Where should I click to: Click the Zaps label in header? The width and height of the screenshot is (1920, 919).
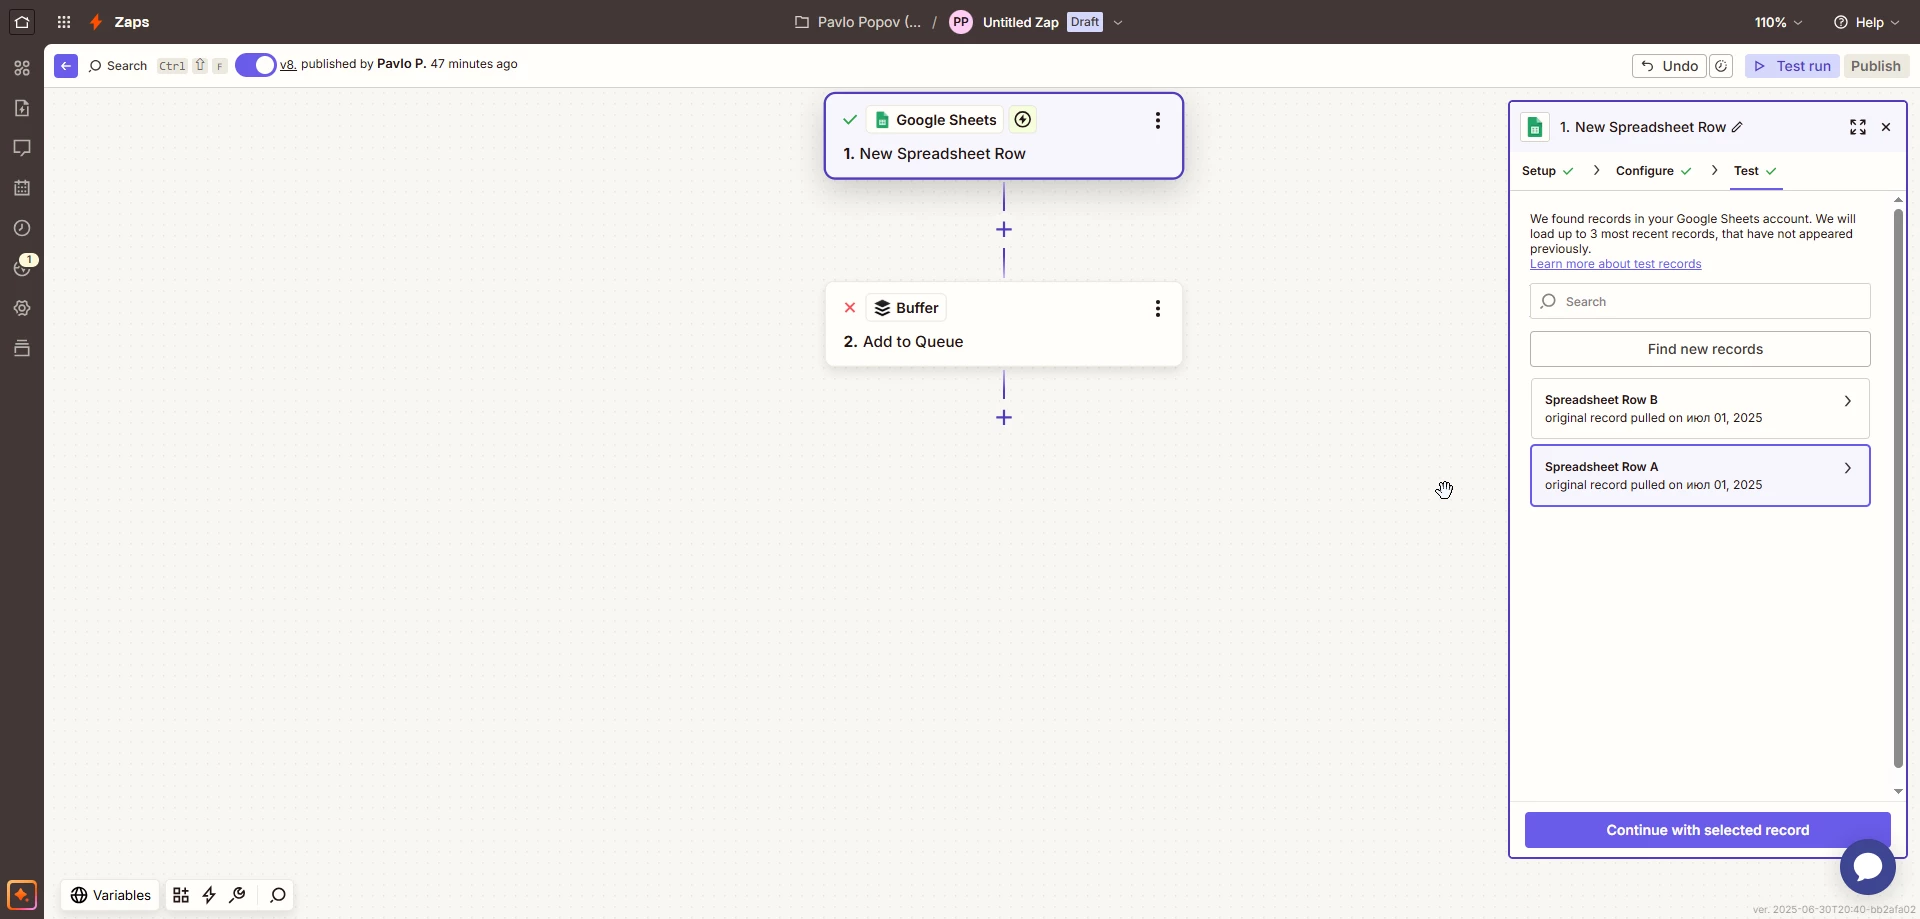[132, 22]
